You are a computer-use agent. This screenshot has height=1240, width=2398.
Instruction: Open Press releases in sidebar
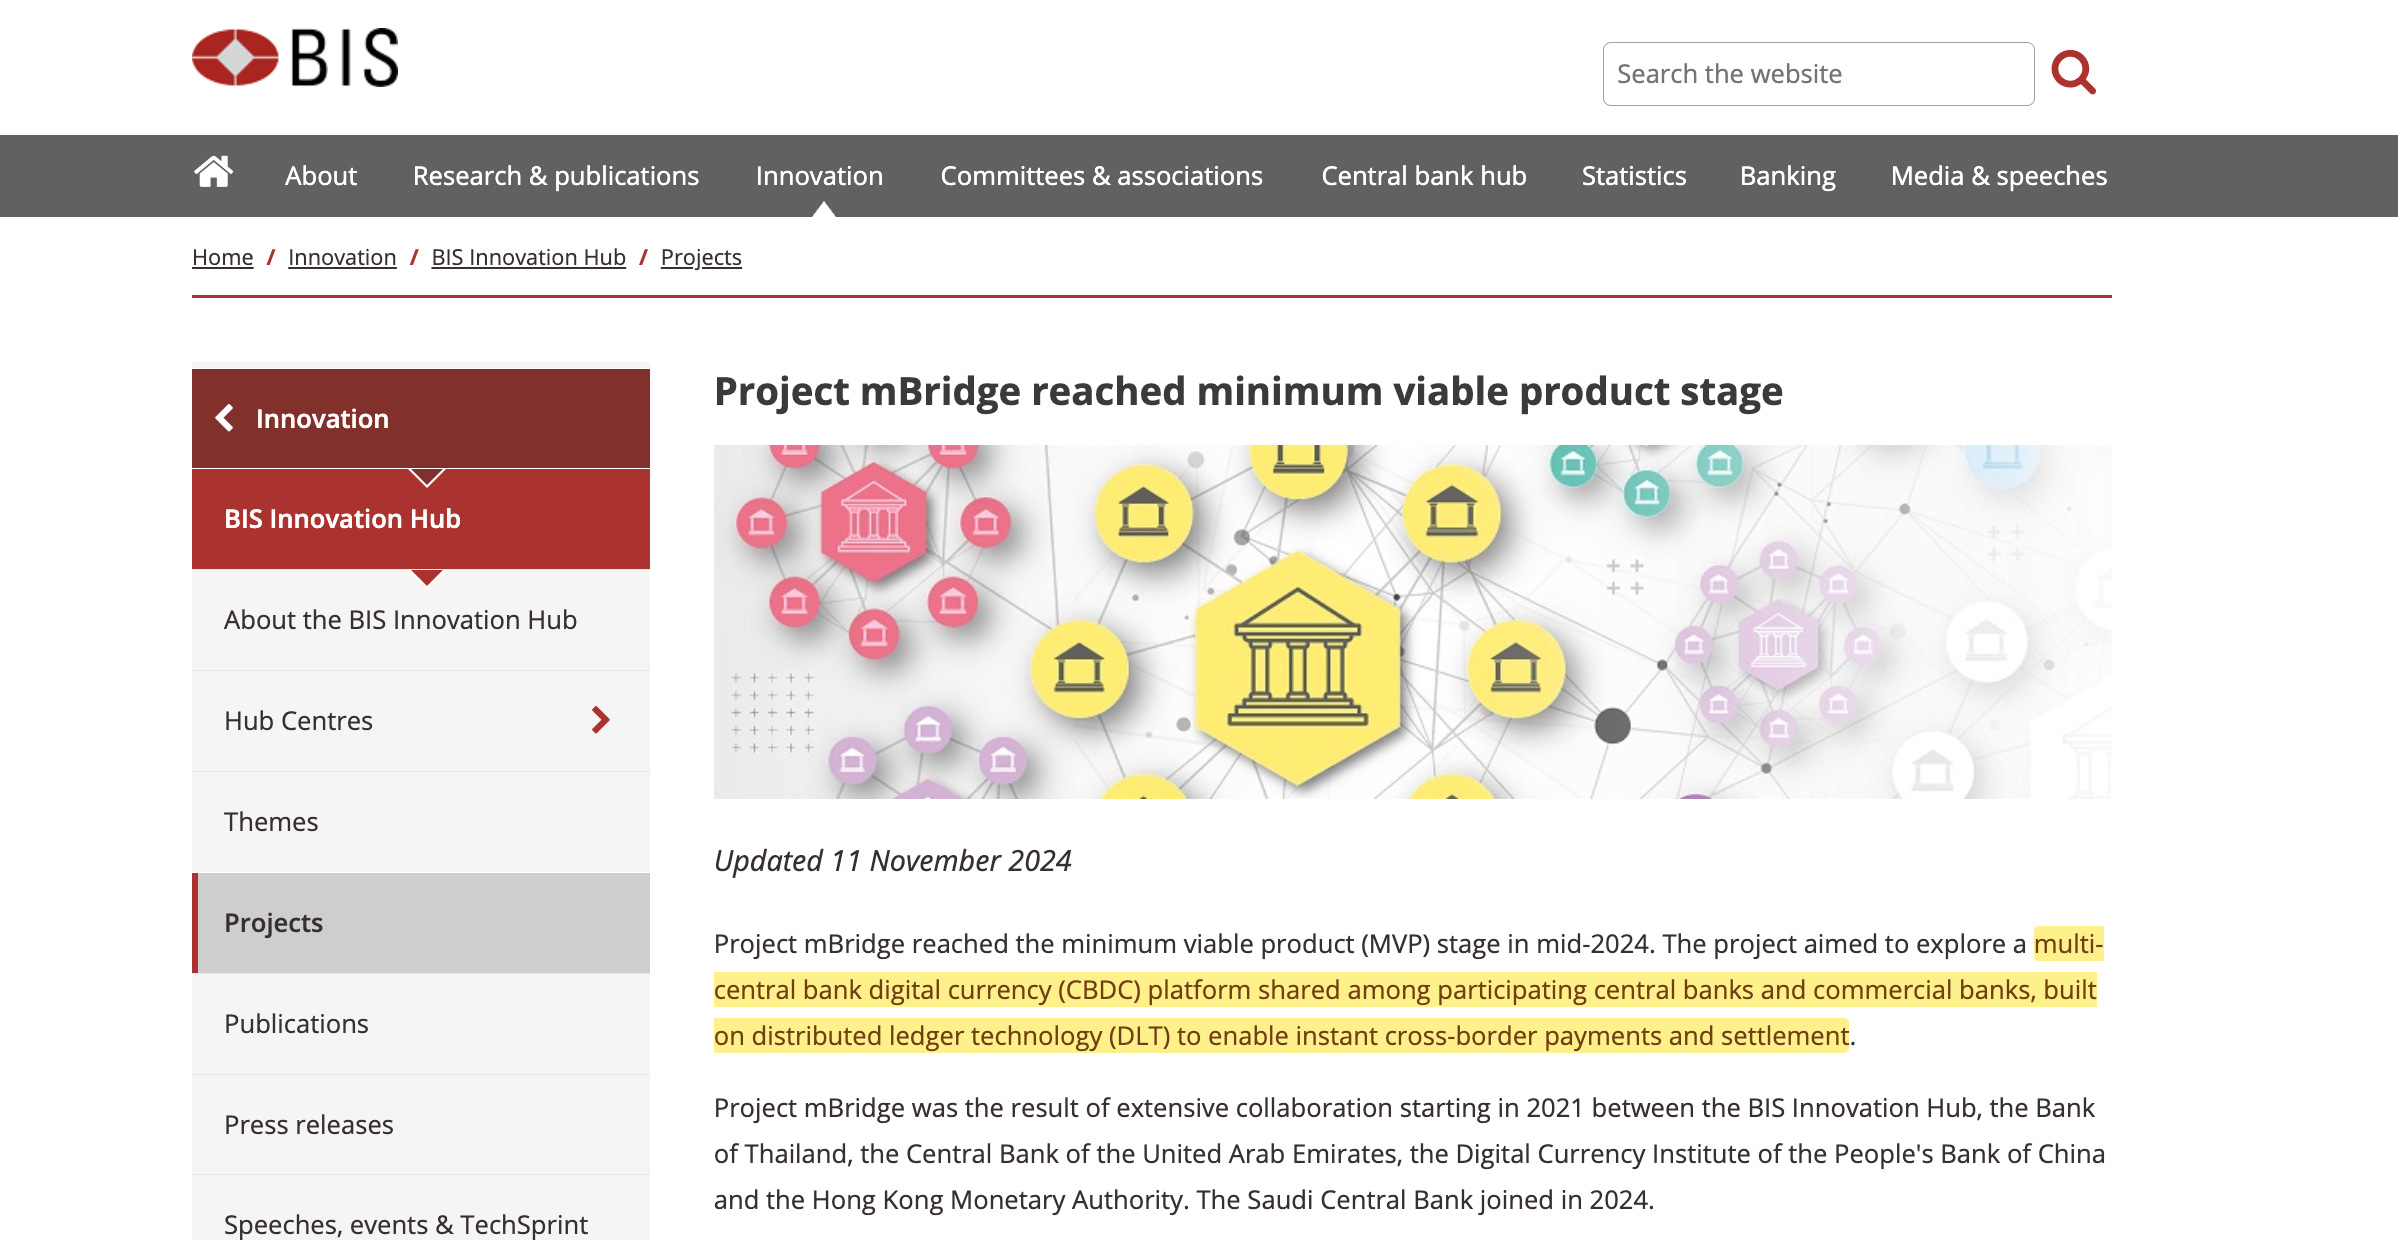coord(308,1125)
